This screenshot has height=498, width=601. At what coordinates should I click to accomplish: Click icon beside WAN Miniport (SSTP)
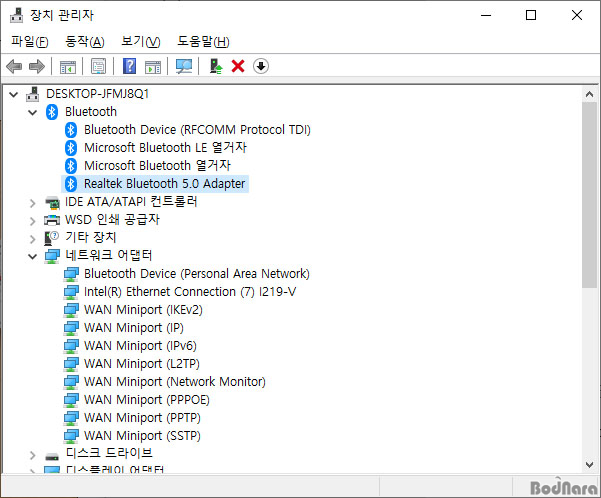[71, 436]
